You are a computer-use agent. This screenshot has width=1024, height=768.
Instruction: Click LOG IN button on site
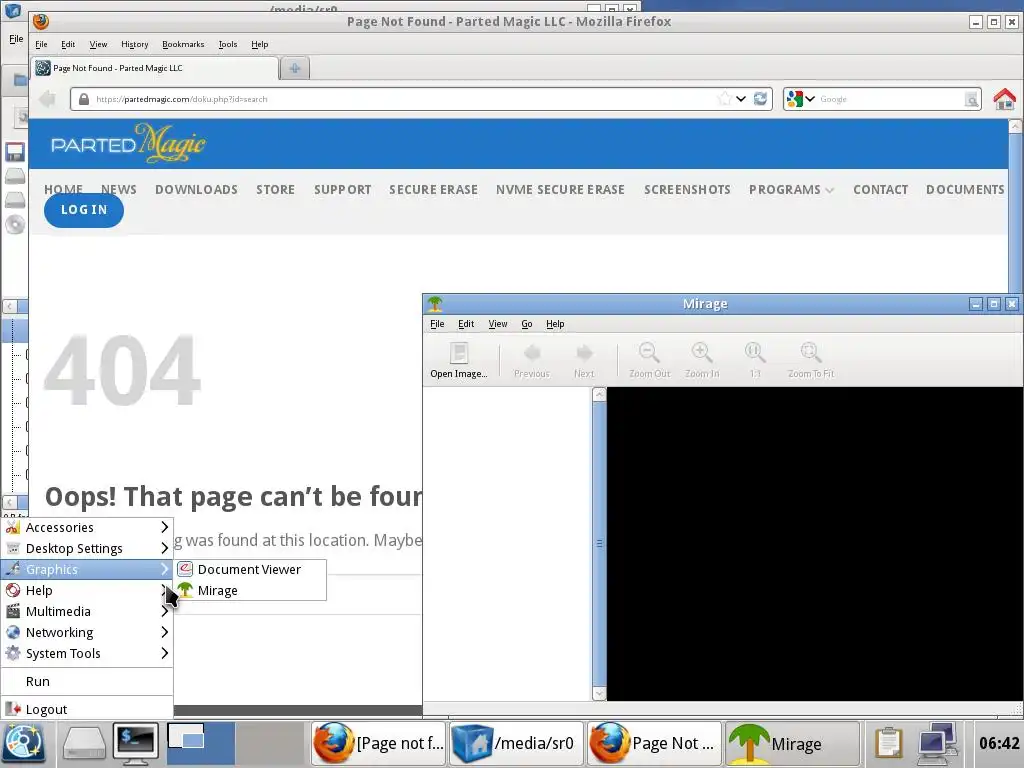click(84, 210)
